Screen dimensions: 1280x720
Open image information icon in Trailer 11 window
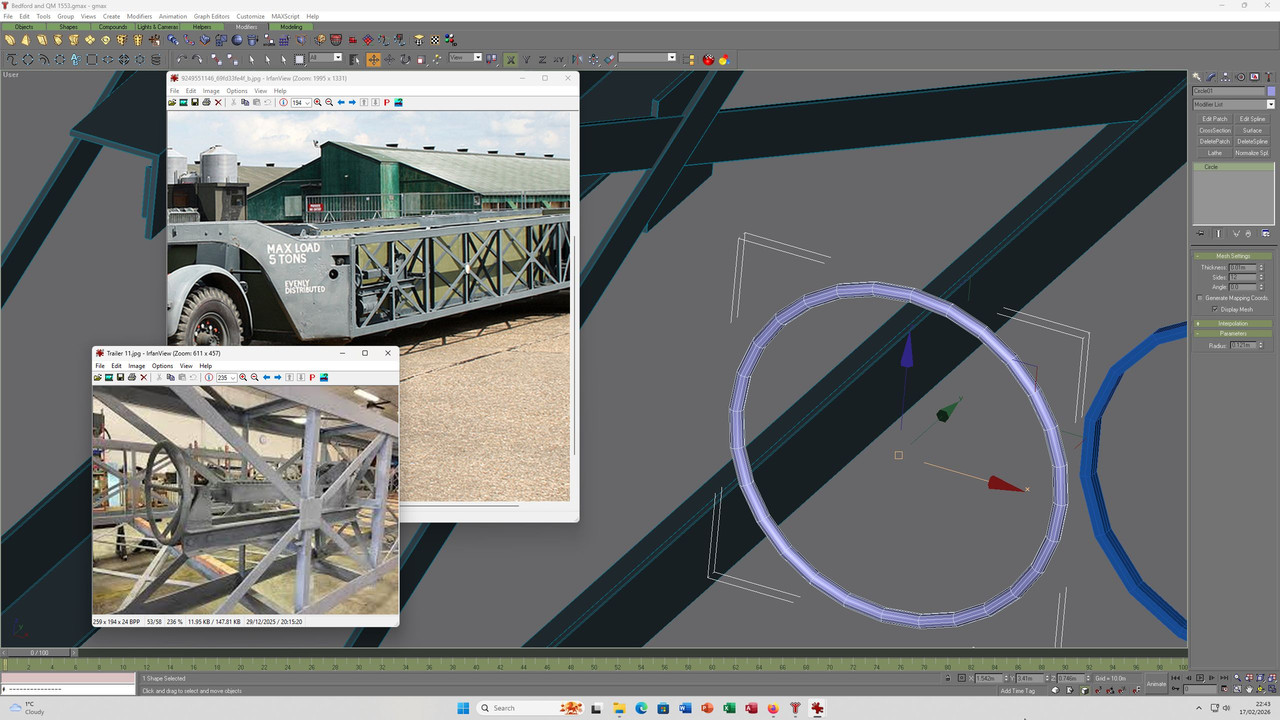(208, 377)
